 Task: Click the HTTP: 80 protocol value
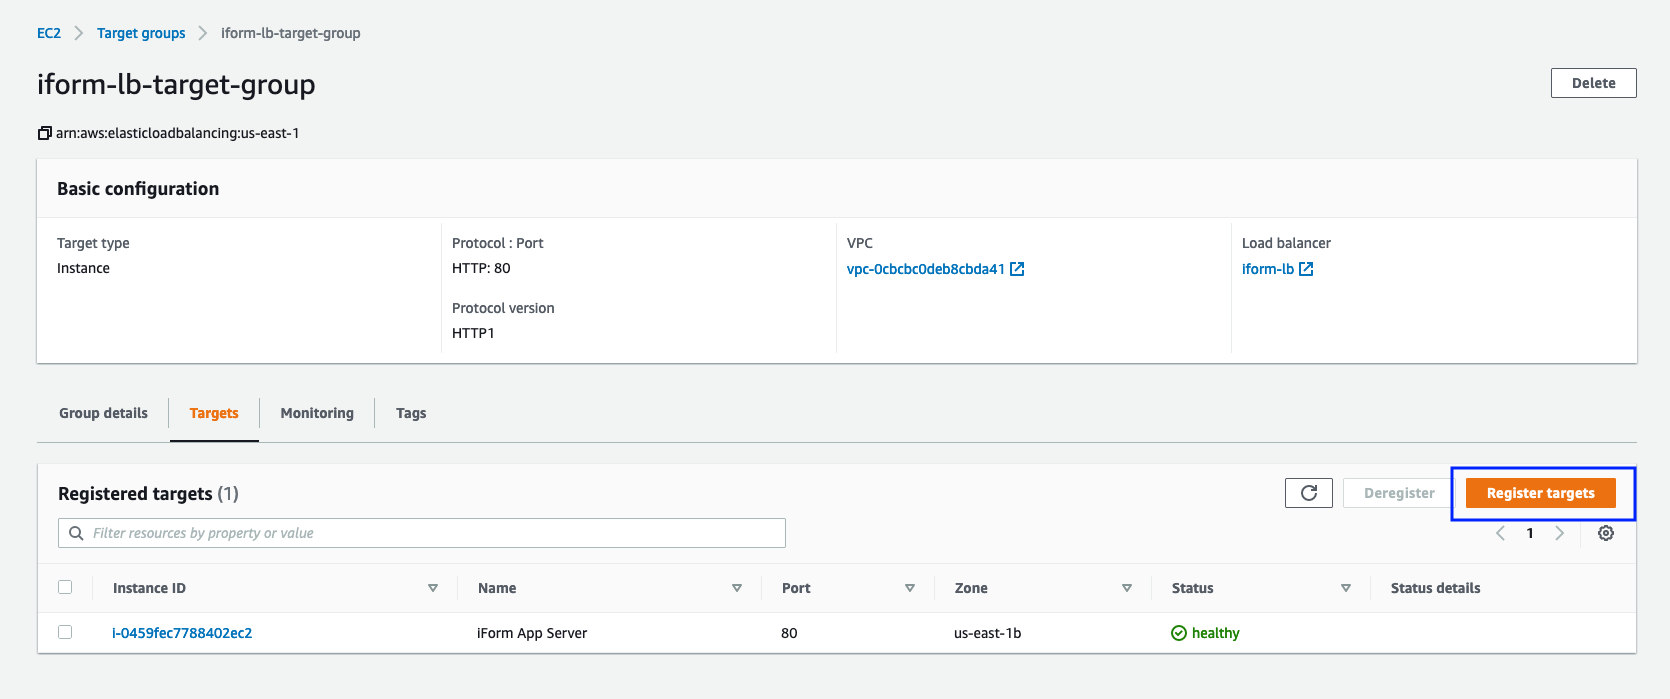[481, 268]
